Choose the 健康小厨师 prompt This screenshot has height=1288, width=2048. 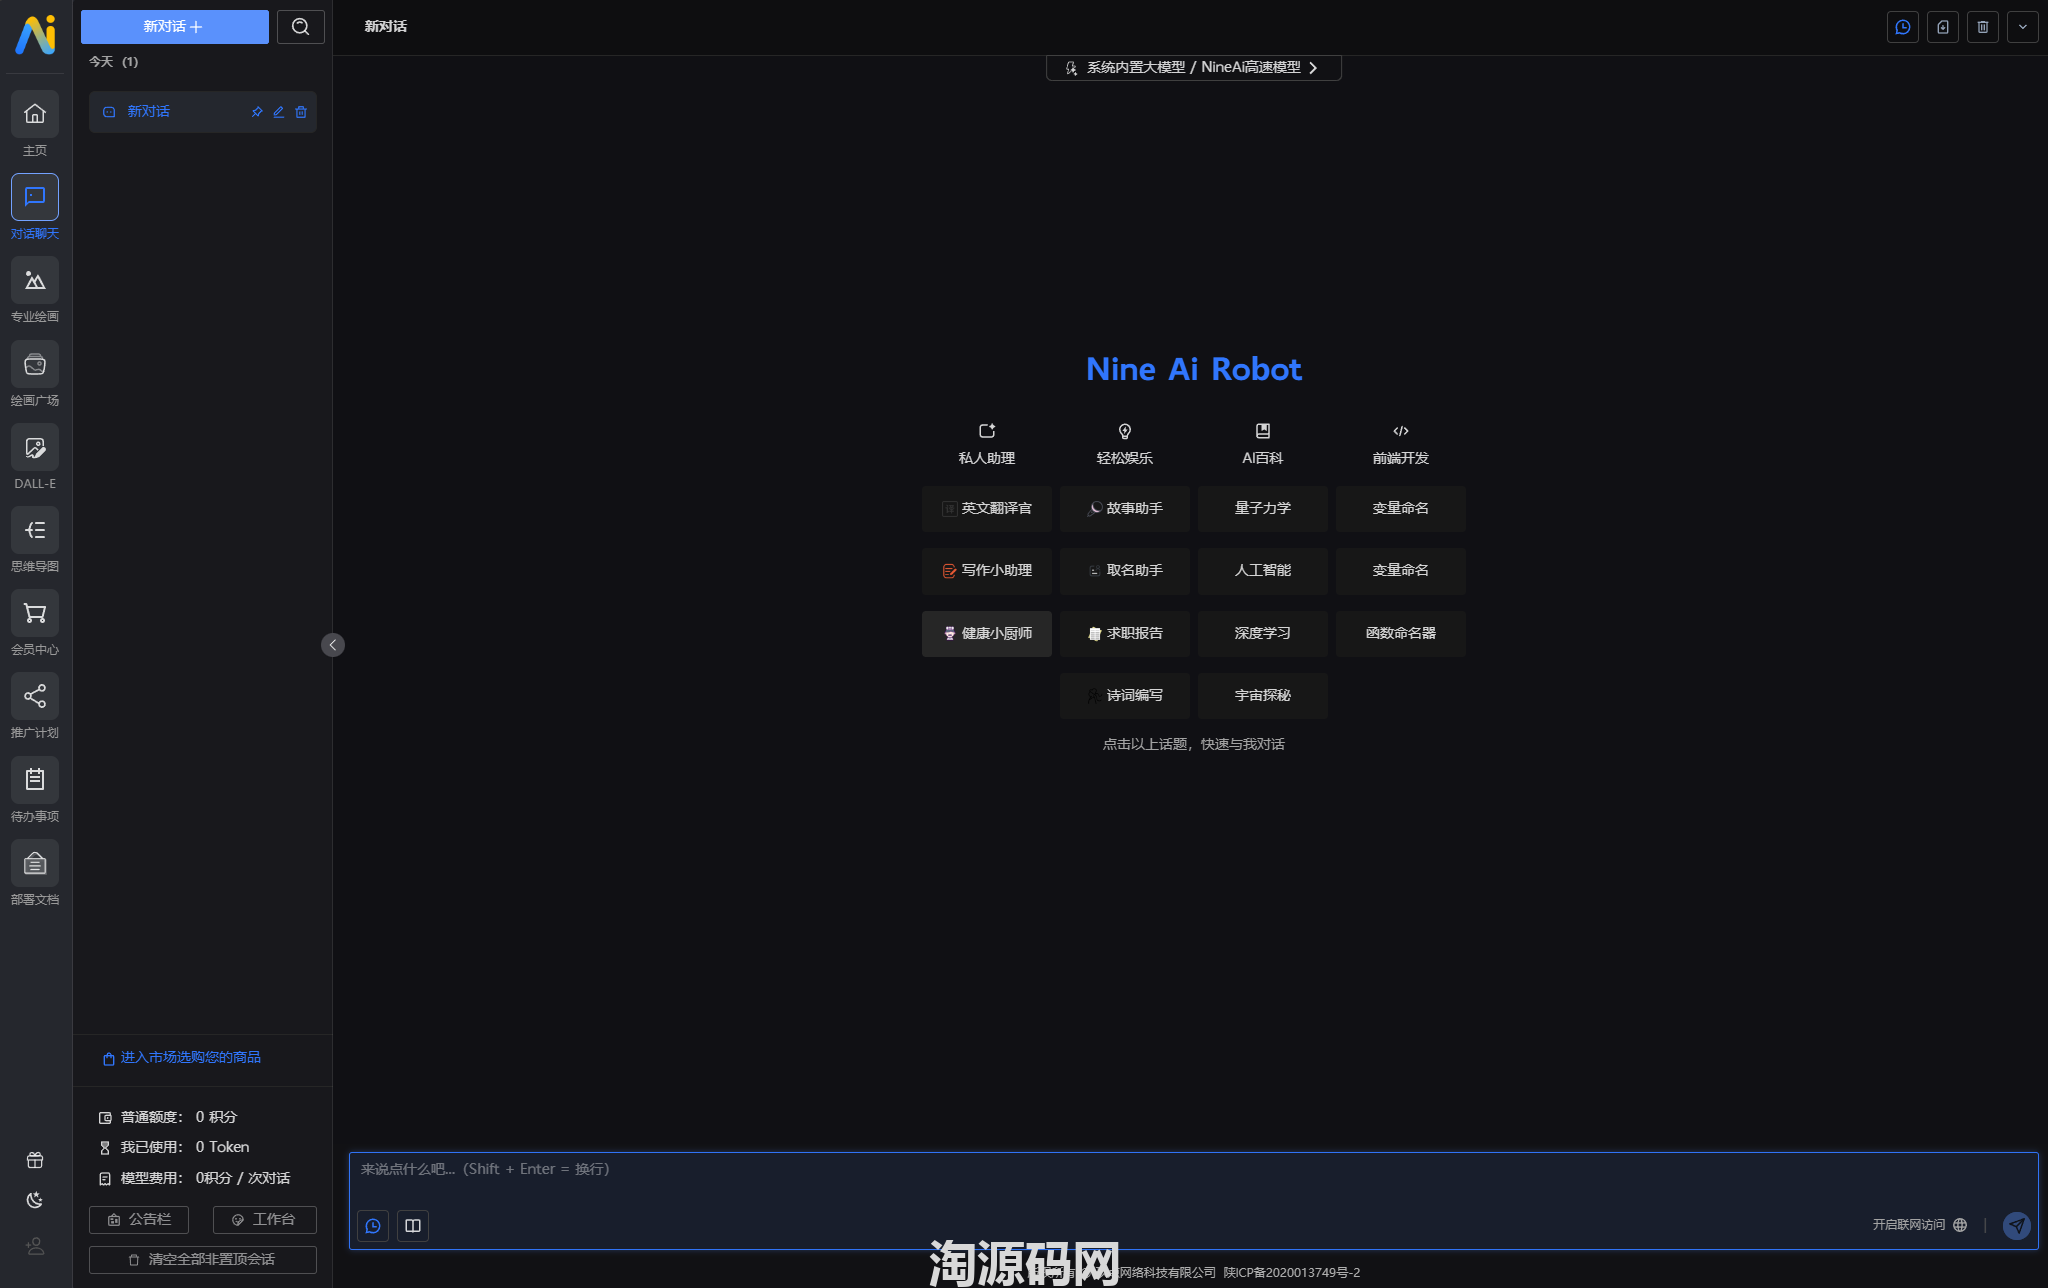pos(987,634)
